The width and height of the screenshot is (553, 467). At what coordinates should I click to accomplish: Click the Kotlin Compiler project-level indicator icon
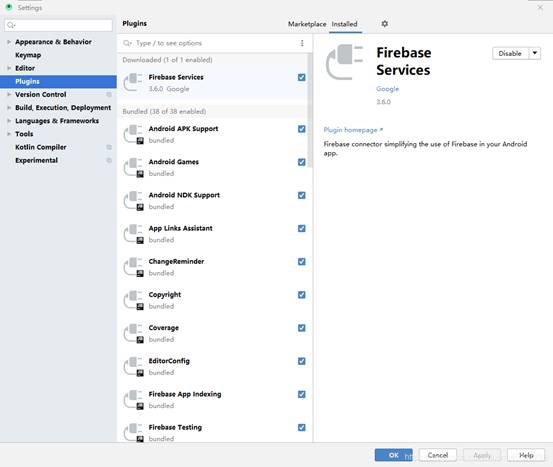(109, 147)
